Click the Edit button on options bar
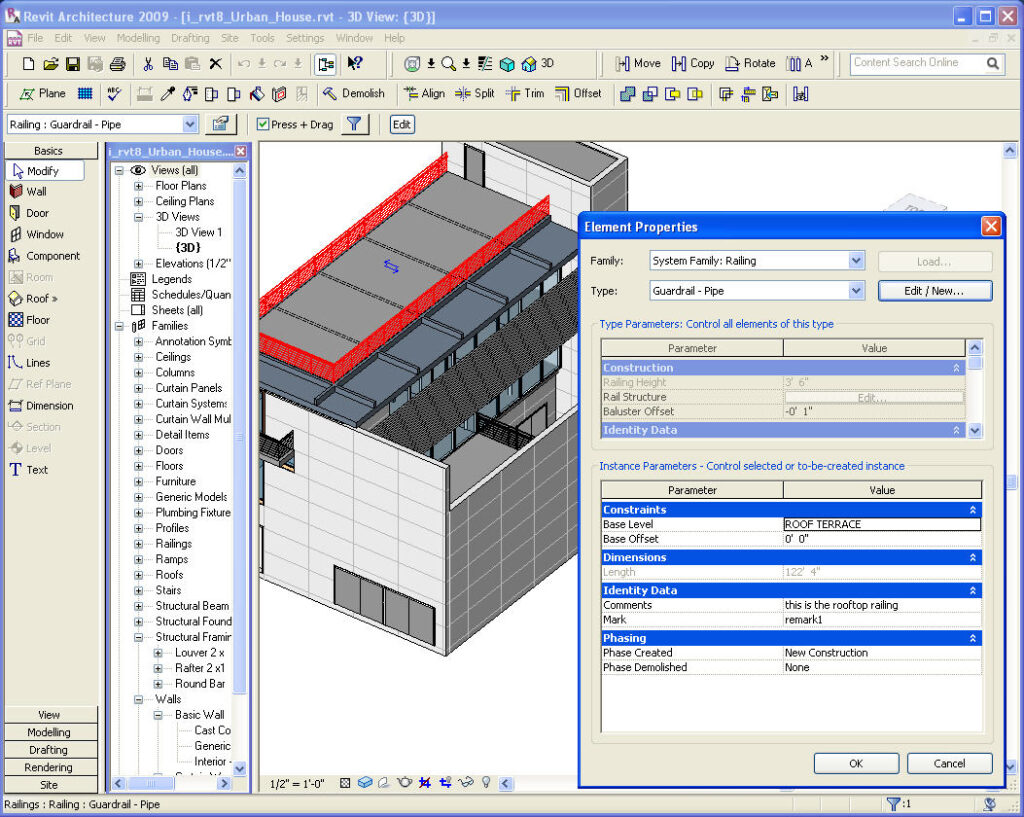Viewport: 1024px width, 817px height. 402,124
